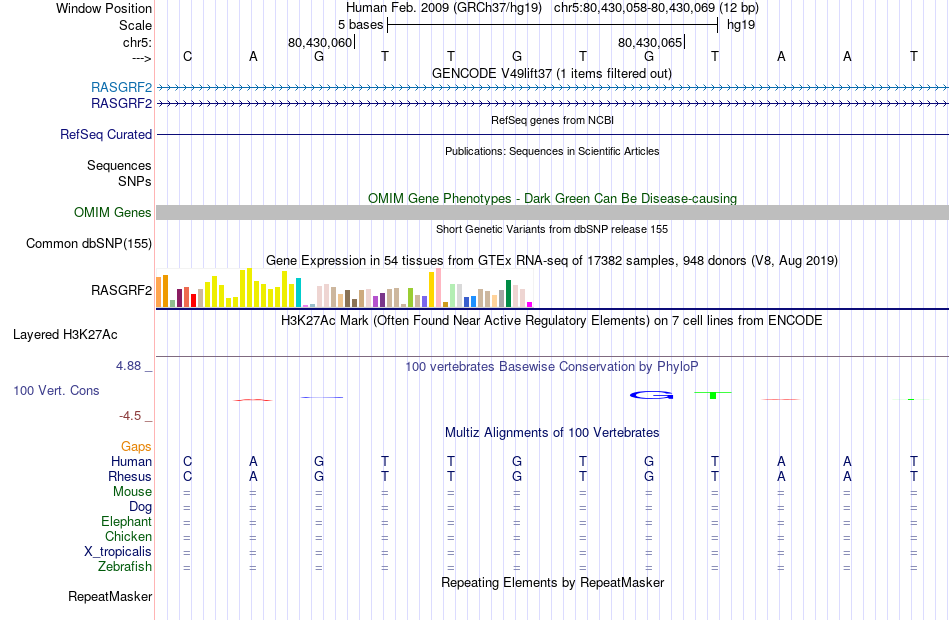Click RASGRF2 label beside GTEx expression chart
This screenshot has height=620, width=950.
[121, 290]
